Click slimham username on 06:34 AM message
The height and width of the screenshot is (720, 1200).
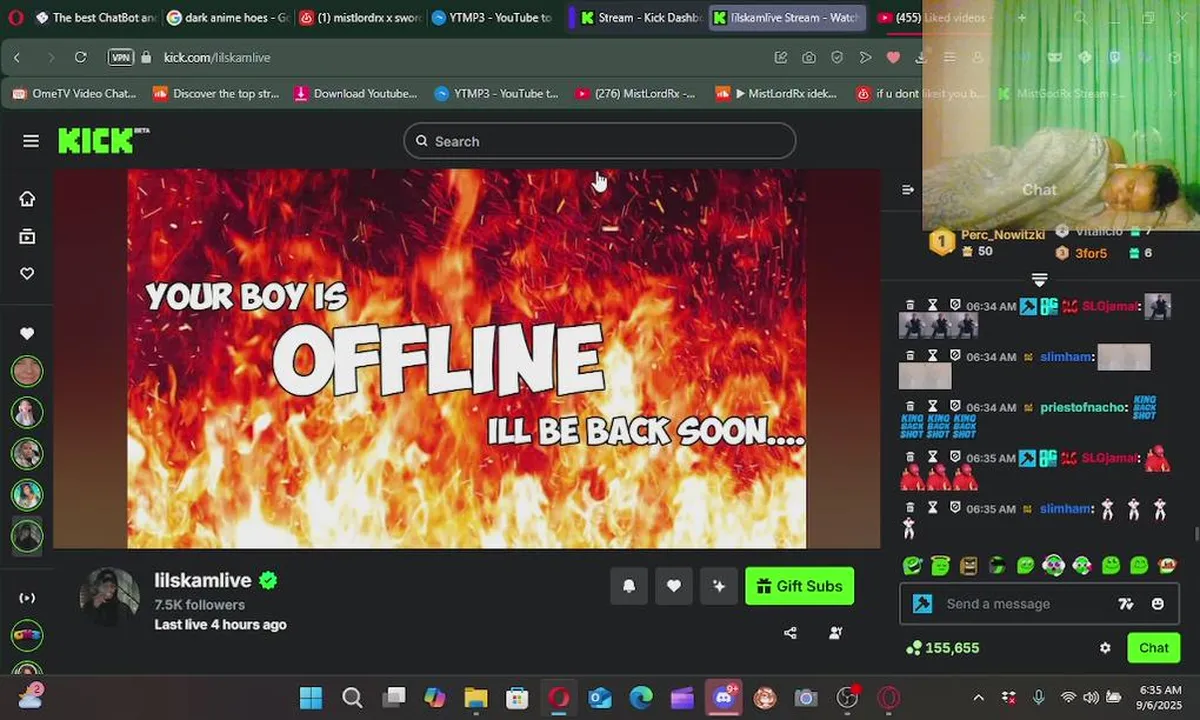[1066, 356]
